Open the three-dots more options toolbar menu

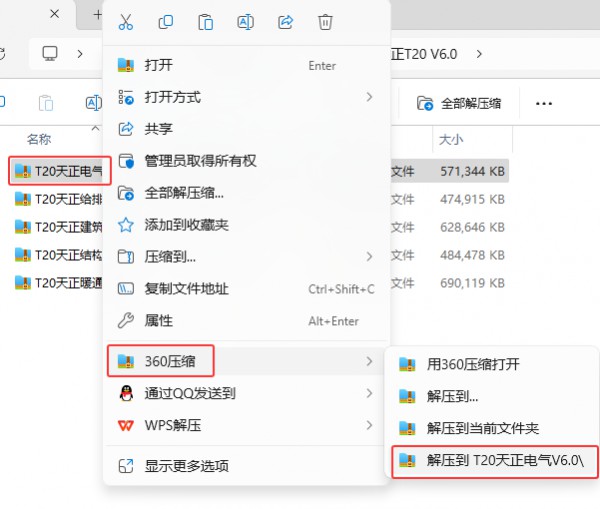tap(544, 103)
